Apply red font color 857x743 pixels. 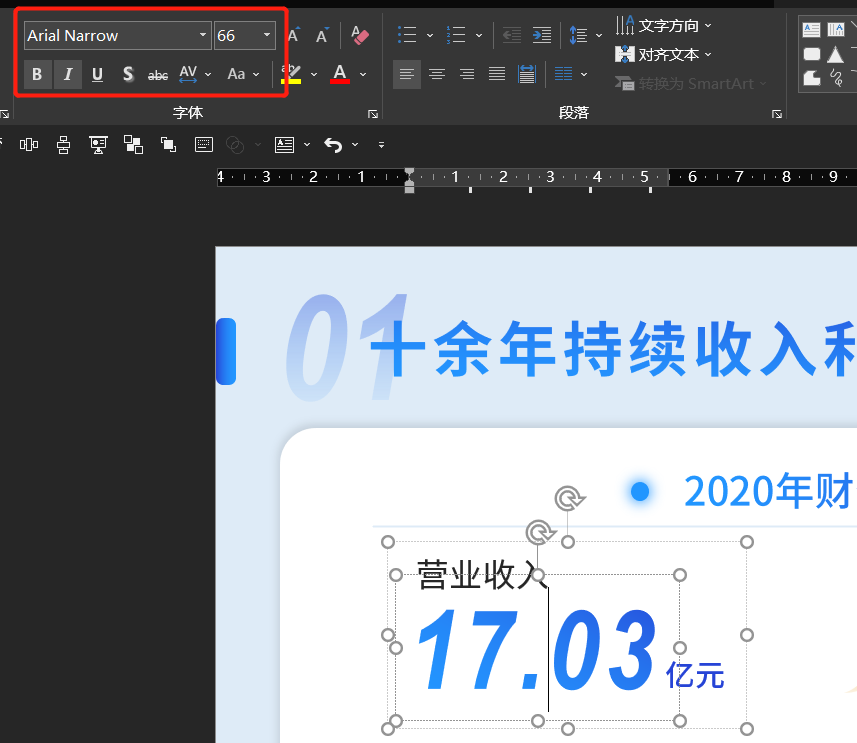340,74
